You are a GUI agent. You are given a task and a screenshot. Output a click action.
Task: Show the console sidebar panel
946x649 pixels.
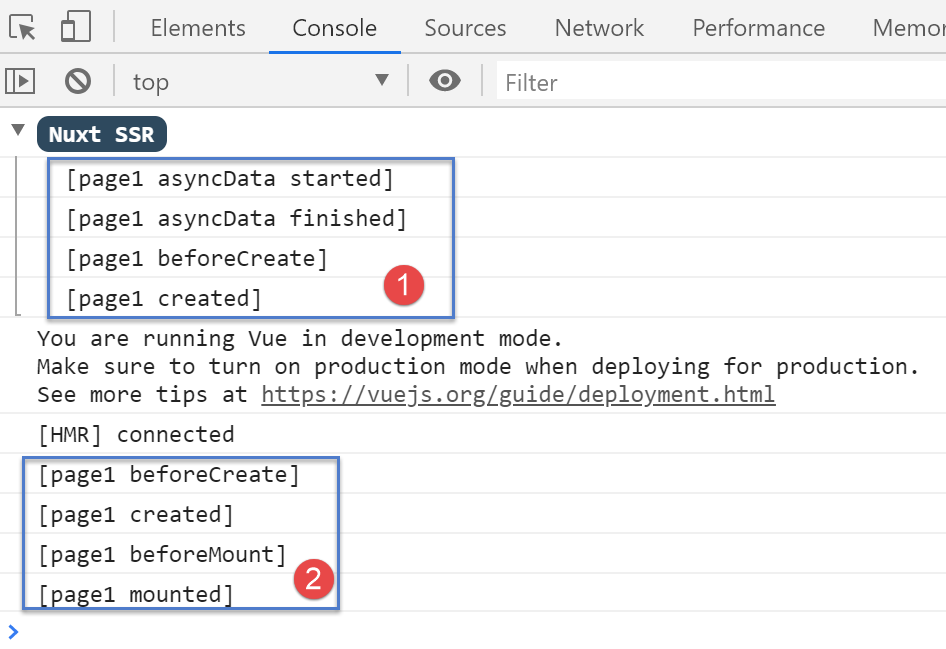20,81
